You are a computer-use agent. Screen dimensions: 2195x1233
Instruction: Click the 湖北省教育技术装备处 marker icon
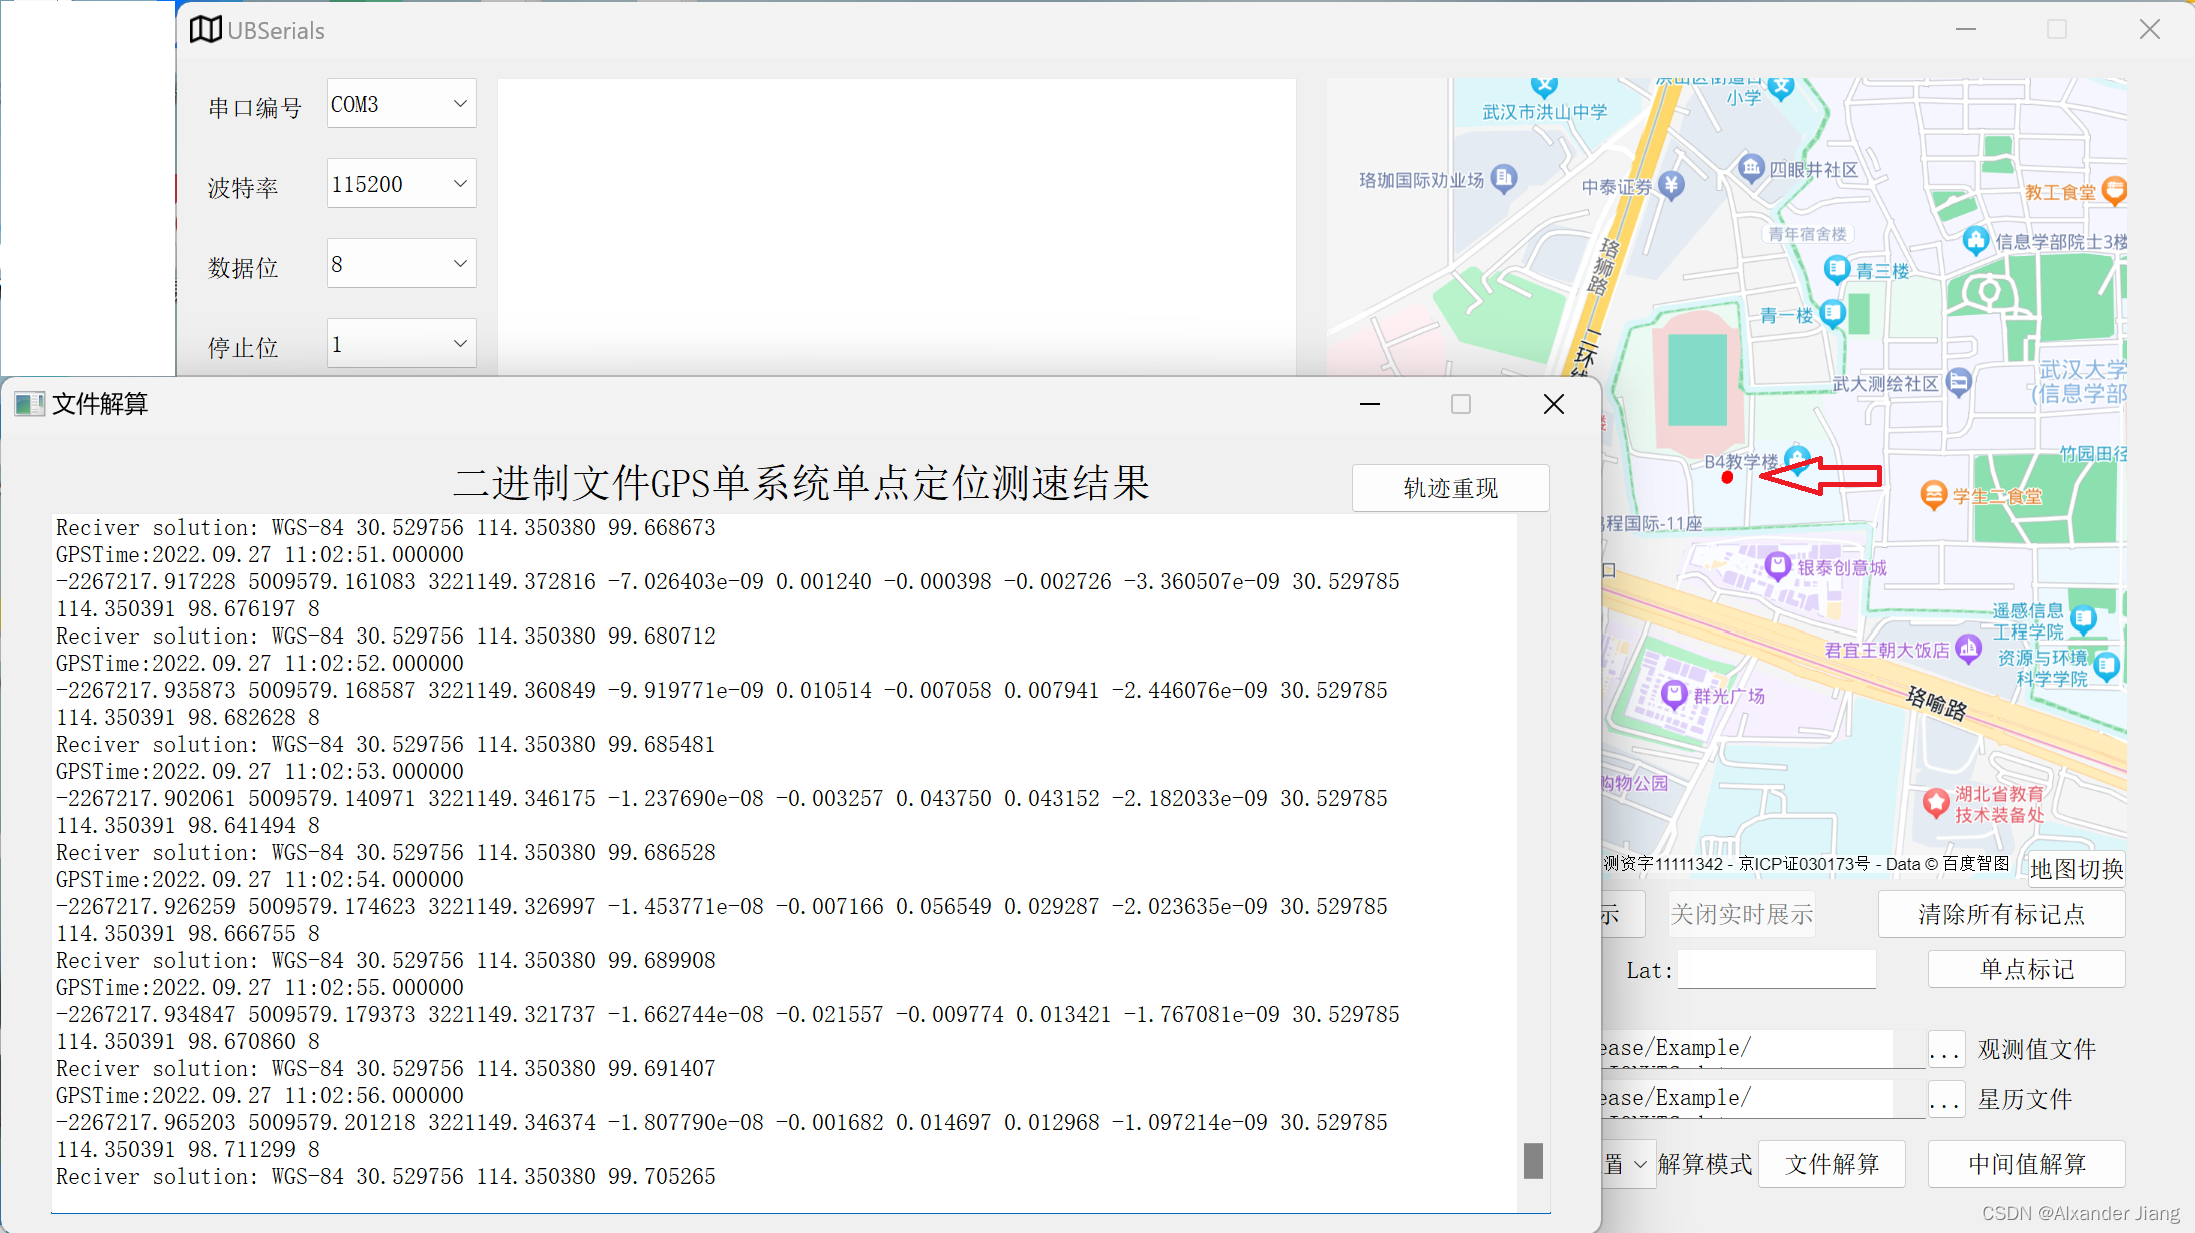1937,803
